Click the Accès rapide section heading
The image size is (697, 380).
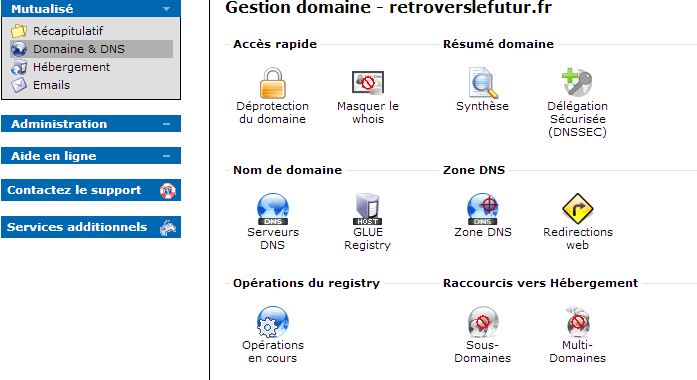[x=275, y=44]
